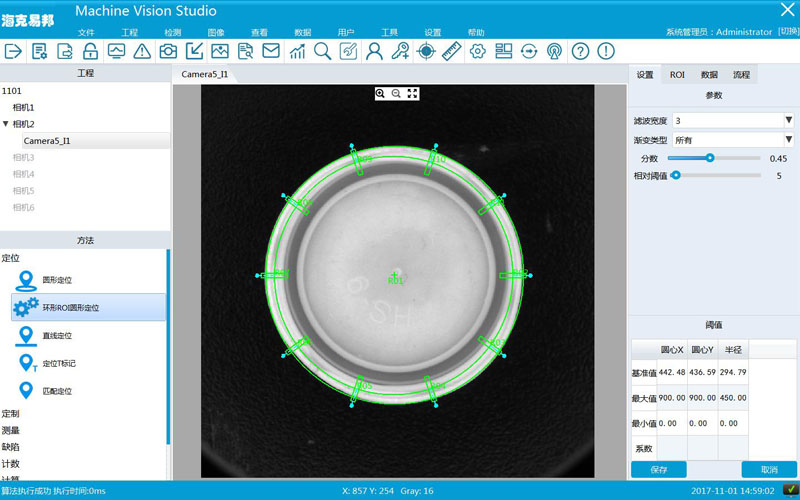The image size is (800, 500).
Task: Collapse the 相机2 tree node
Action: pyautogui.click(x=6, y=124)
